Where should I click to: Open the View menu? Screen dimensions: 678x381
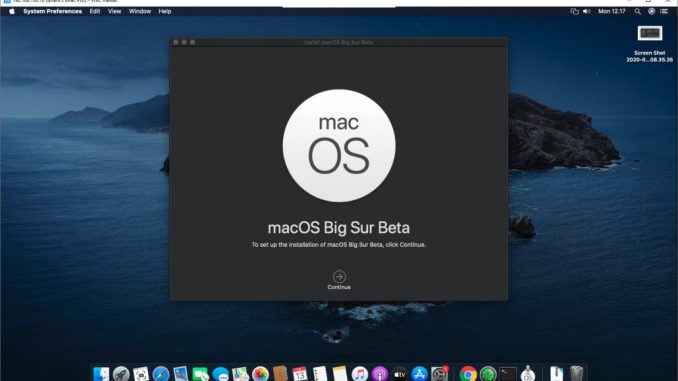point(114,11)
